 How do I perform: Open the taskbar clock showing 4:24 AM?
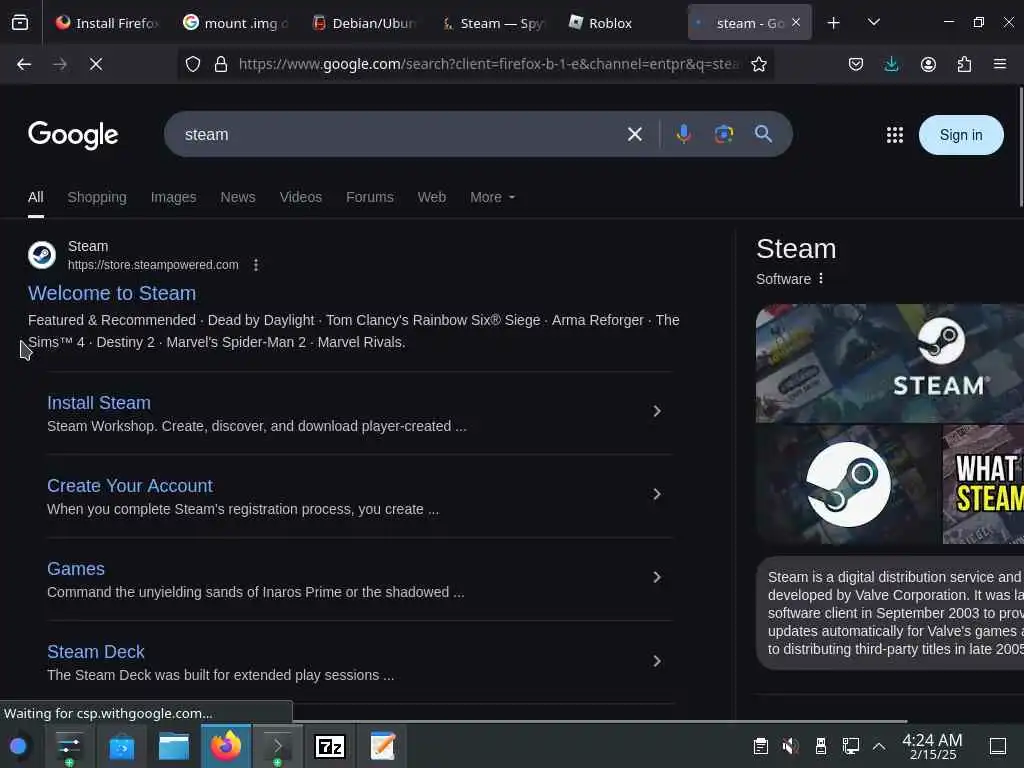pyautogui.click(x=932, y=746)
